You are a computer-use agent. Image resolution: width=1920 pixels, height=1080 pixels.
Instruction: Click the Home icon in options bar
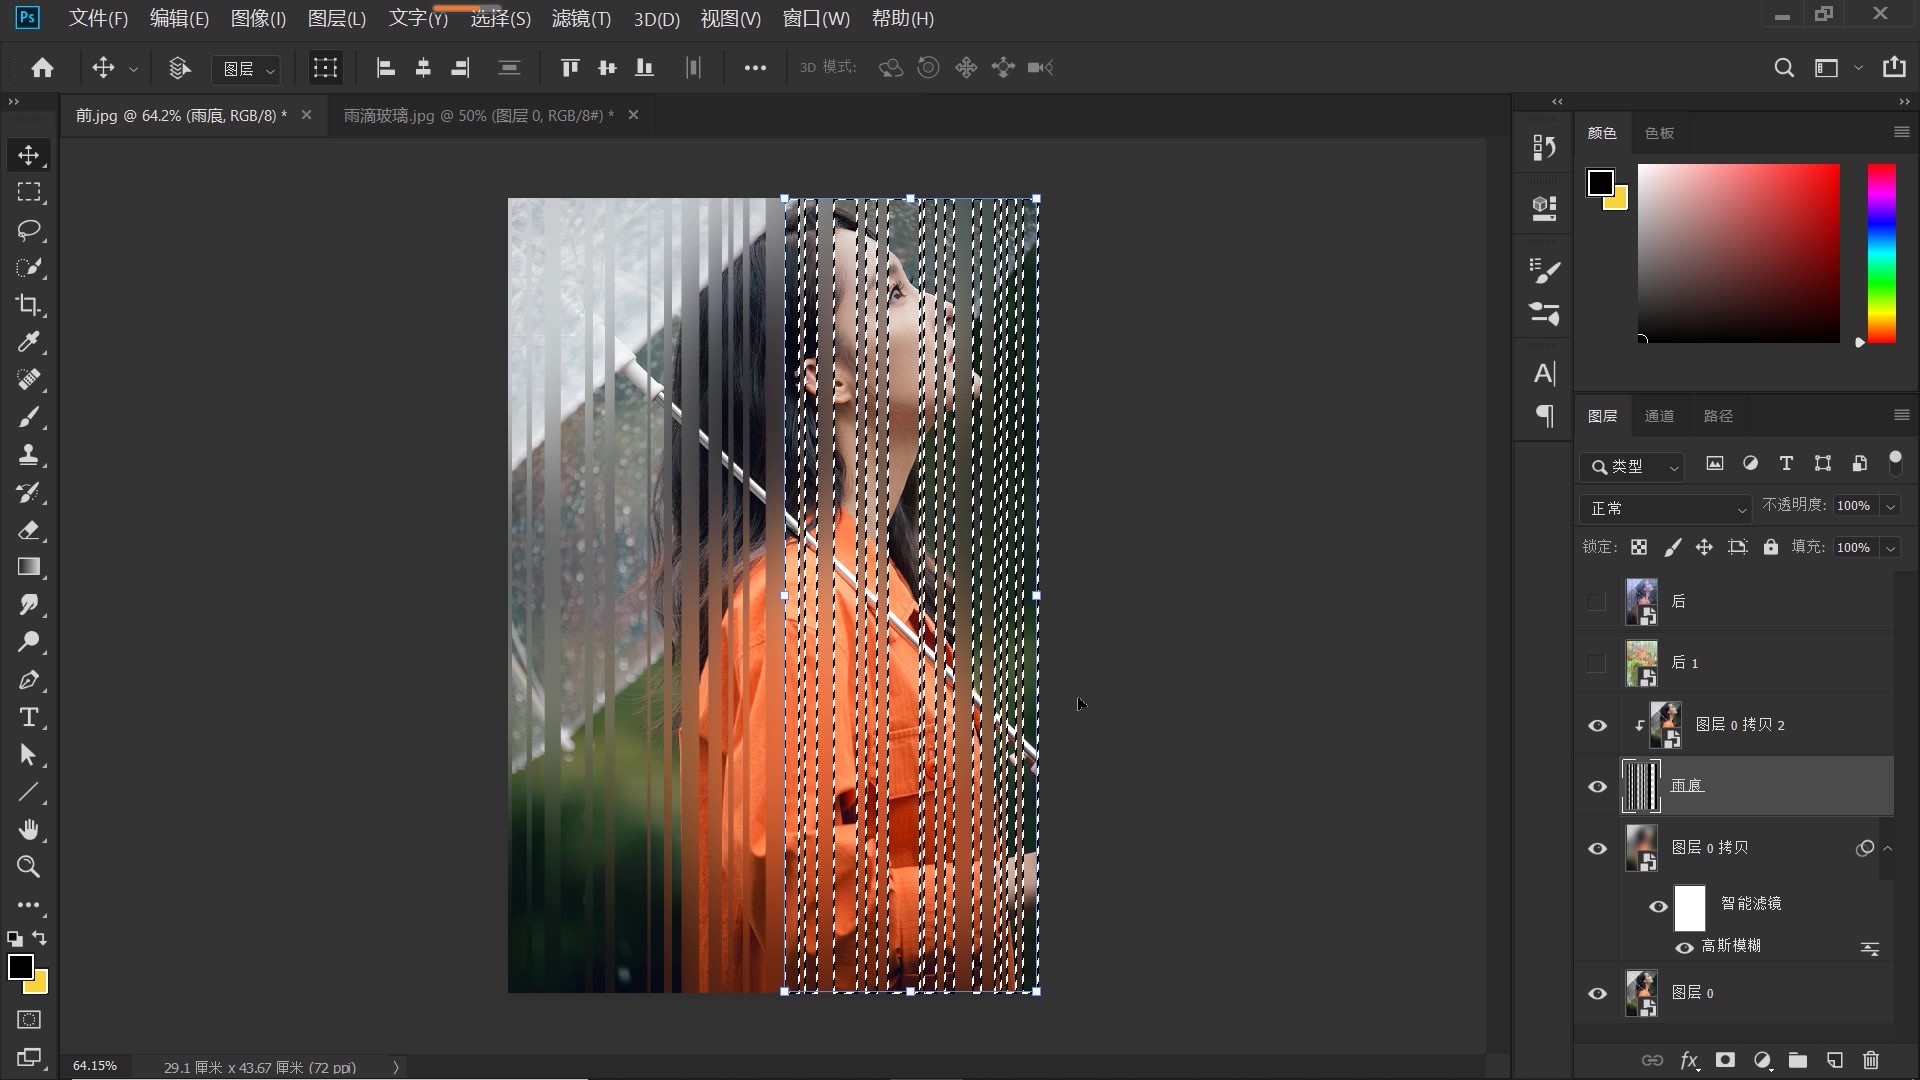pyautogui.click(x=42, y=67)
